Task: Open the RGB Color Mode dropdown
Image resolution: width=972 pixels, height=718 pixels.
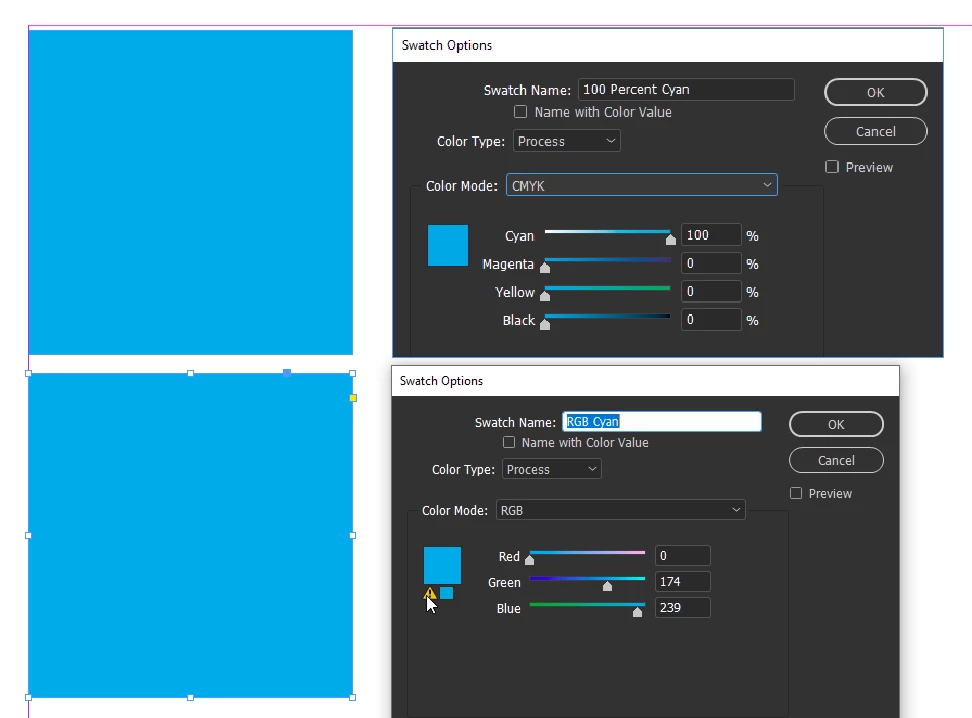Action: click(x=621, y=510)
